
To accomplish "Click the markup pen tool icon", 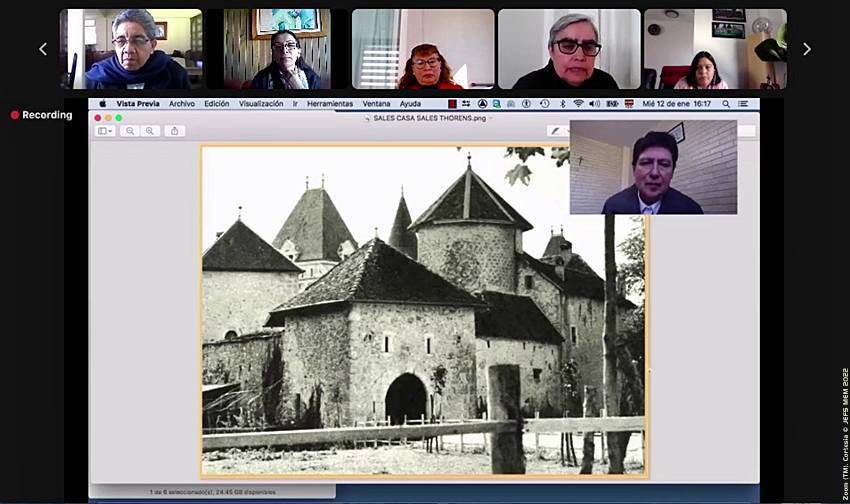I will 556,131.
